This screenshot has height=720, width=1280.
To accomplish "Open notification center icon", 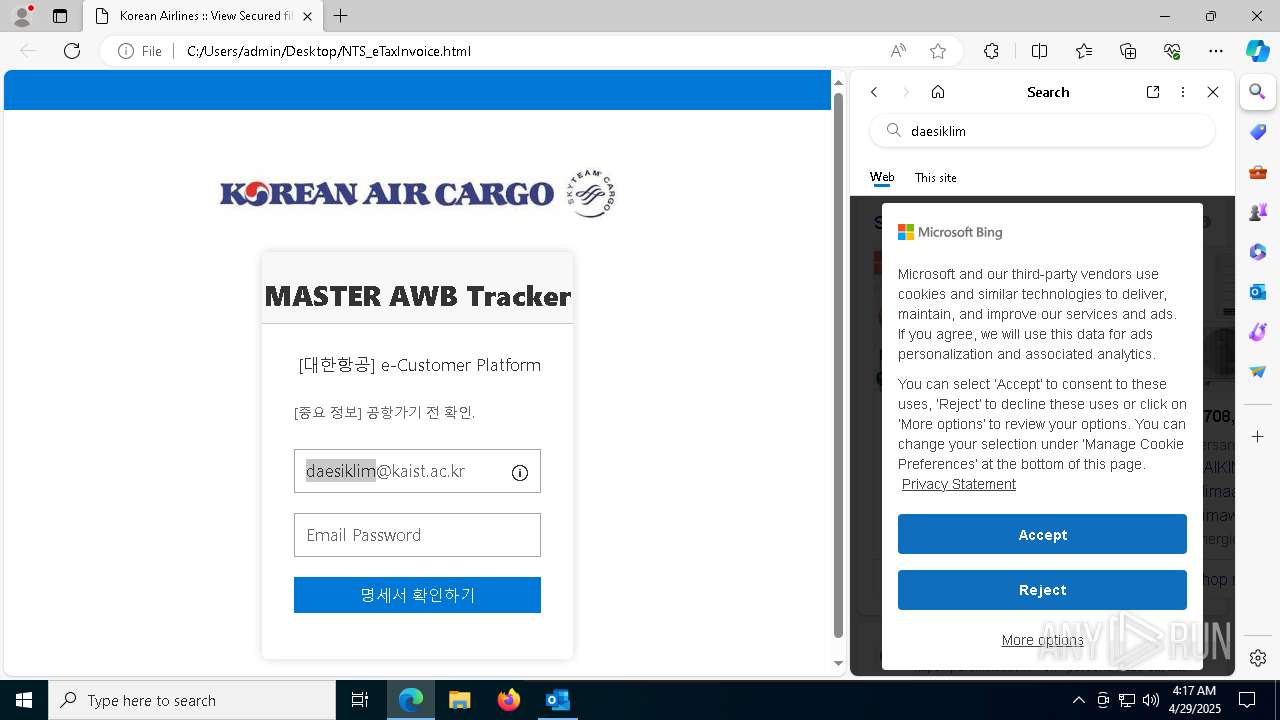I will click(1247, 700).
